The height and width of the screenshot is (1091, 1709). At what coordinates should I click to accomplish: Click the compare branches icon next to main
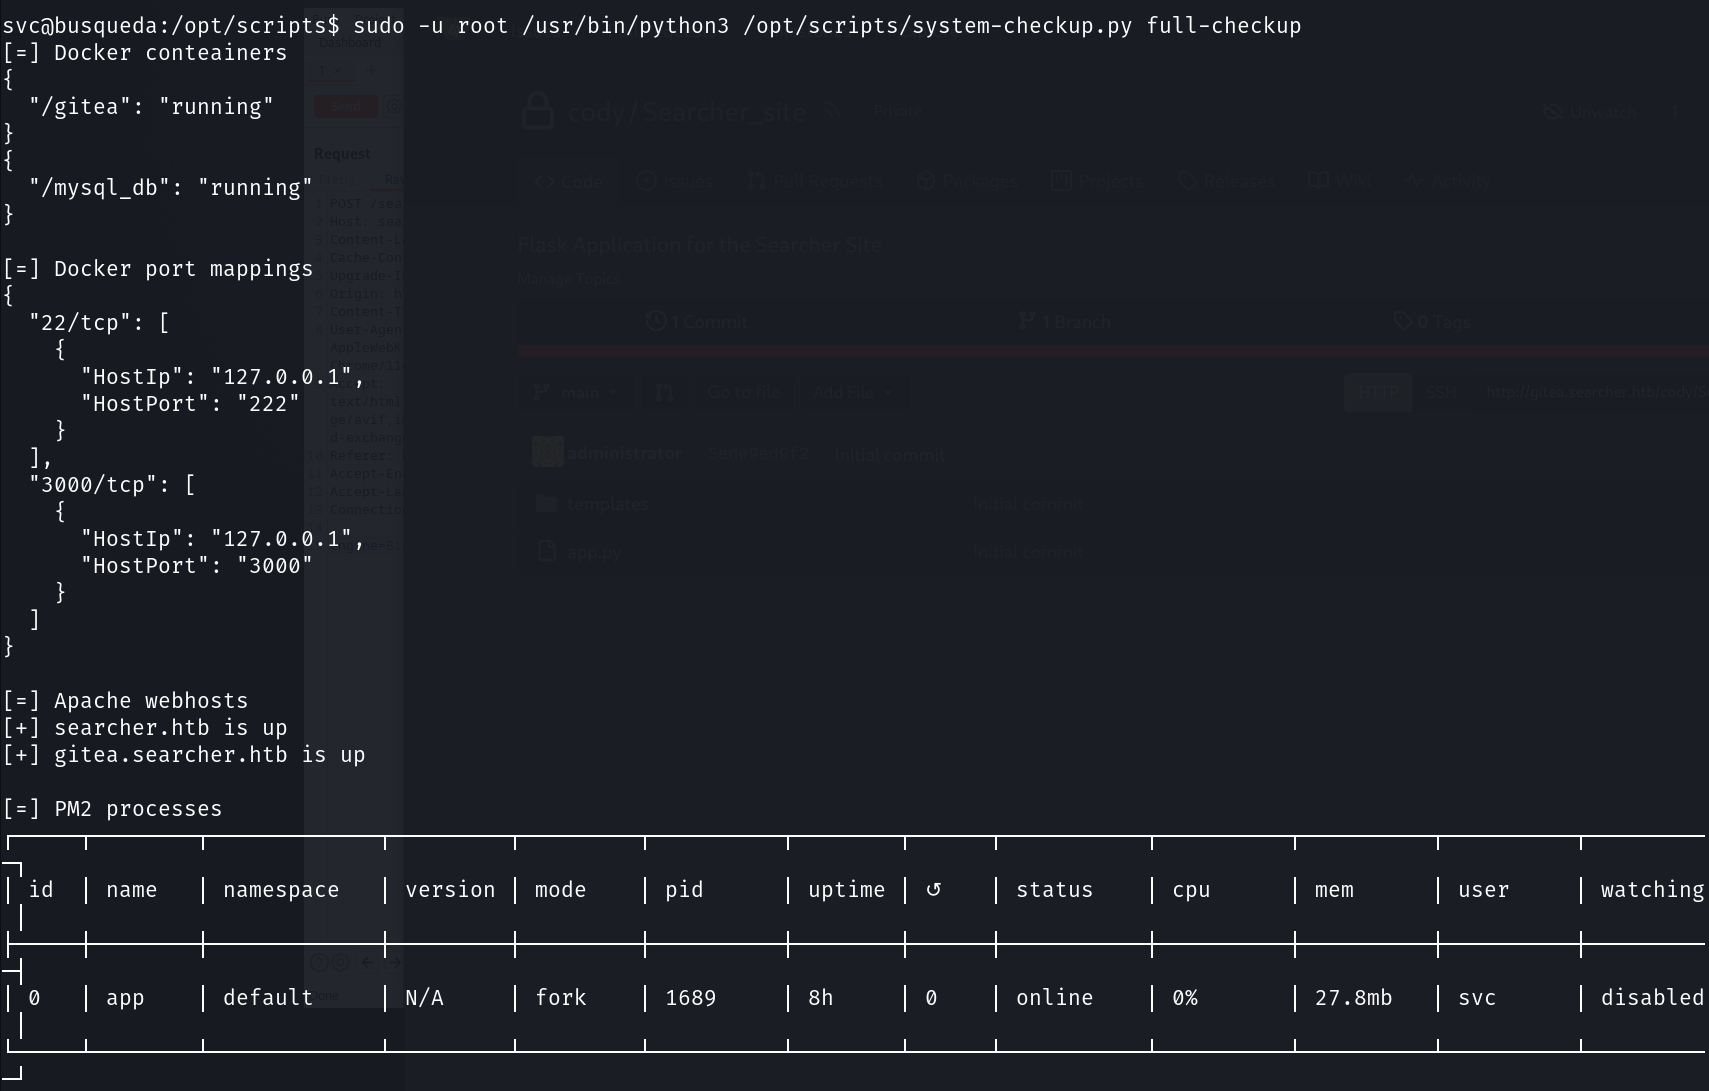(665, 393)
